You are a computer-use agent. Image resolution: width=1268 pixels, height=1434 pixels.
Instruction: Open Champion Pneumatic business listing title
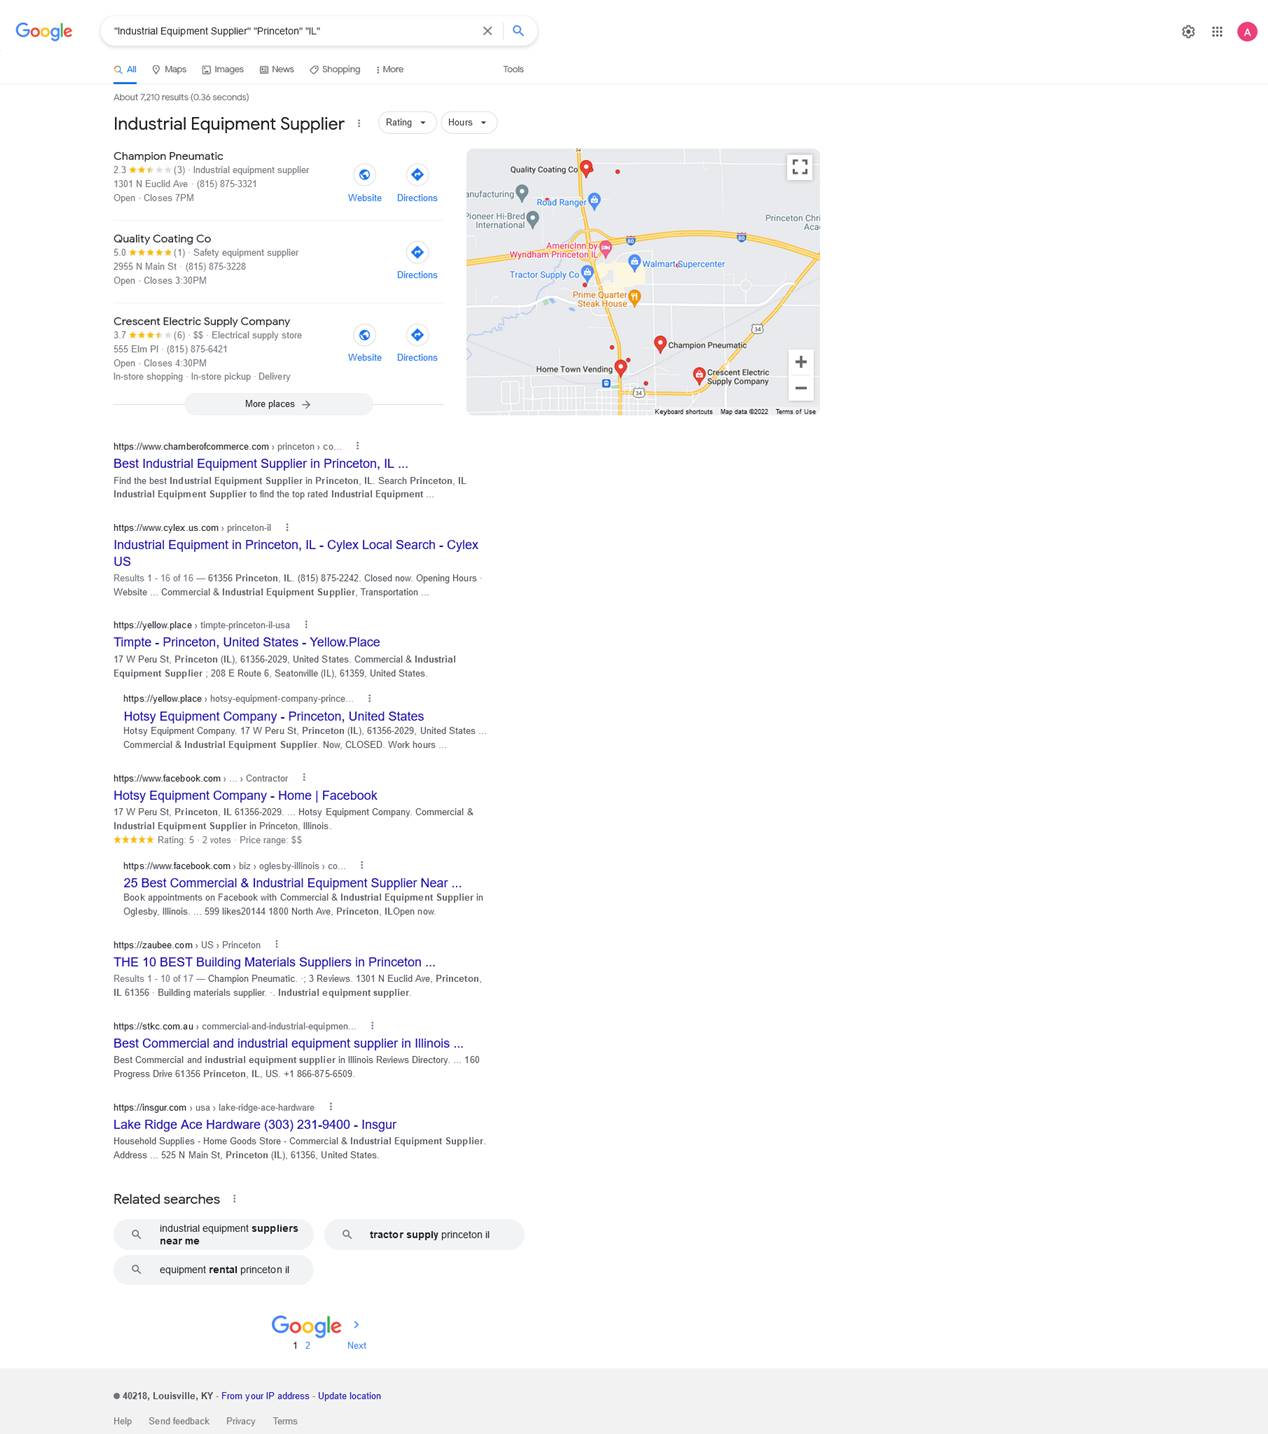(x=168, y=156)
